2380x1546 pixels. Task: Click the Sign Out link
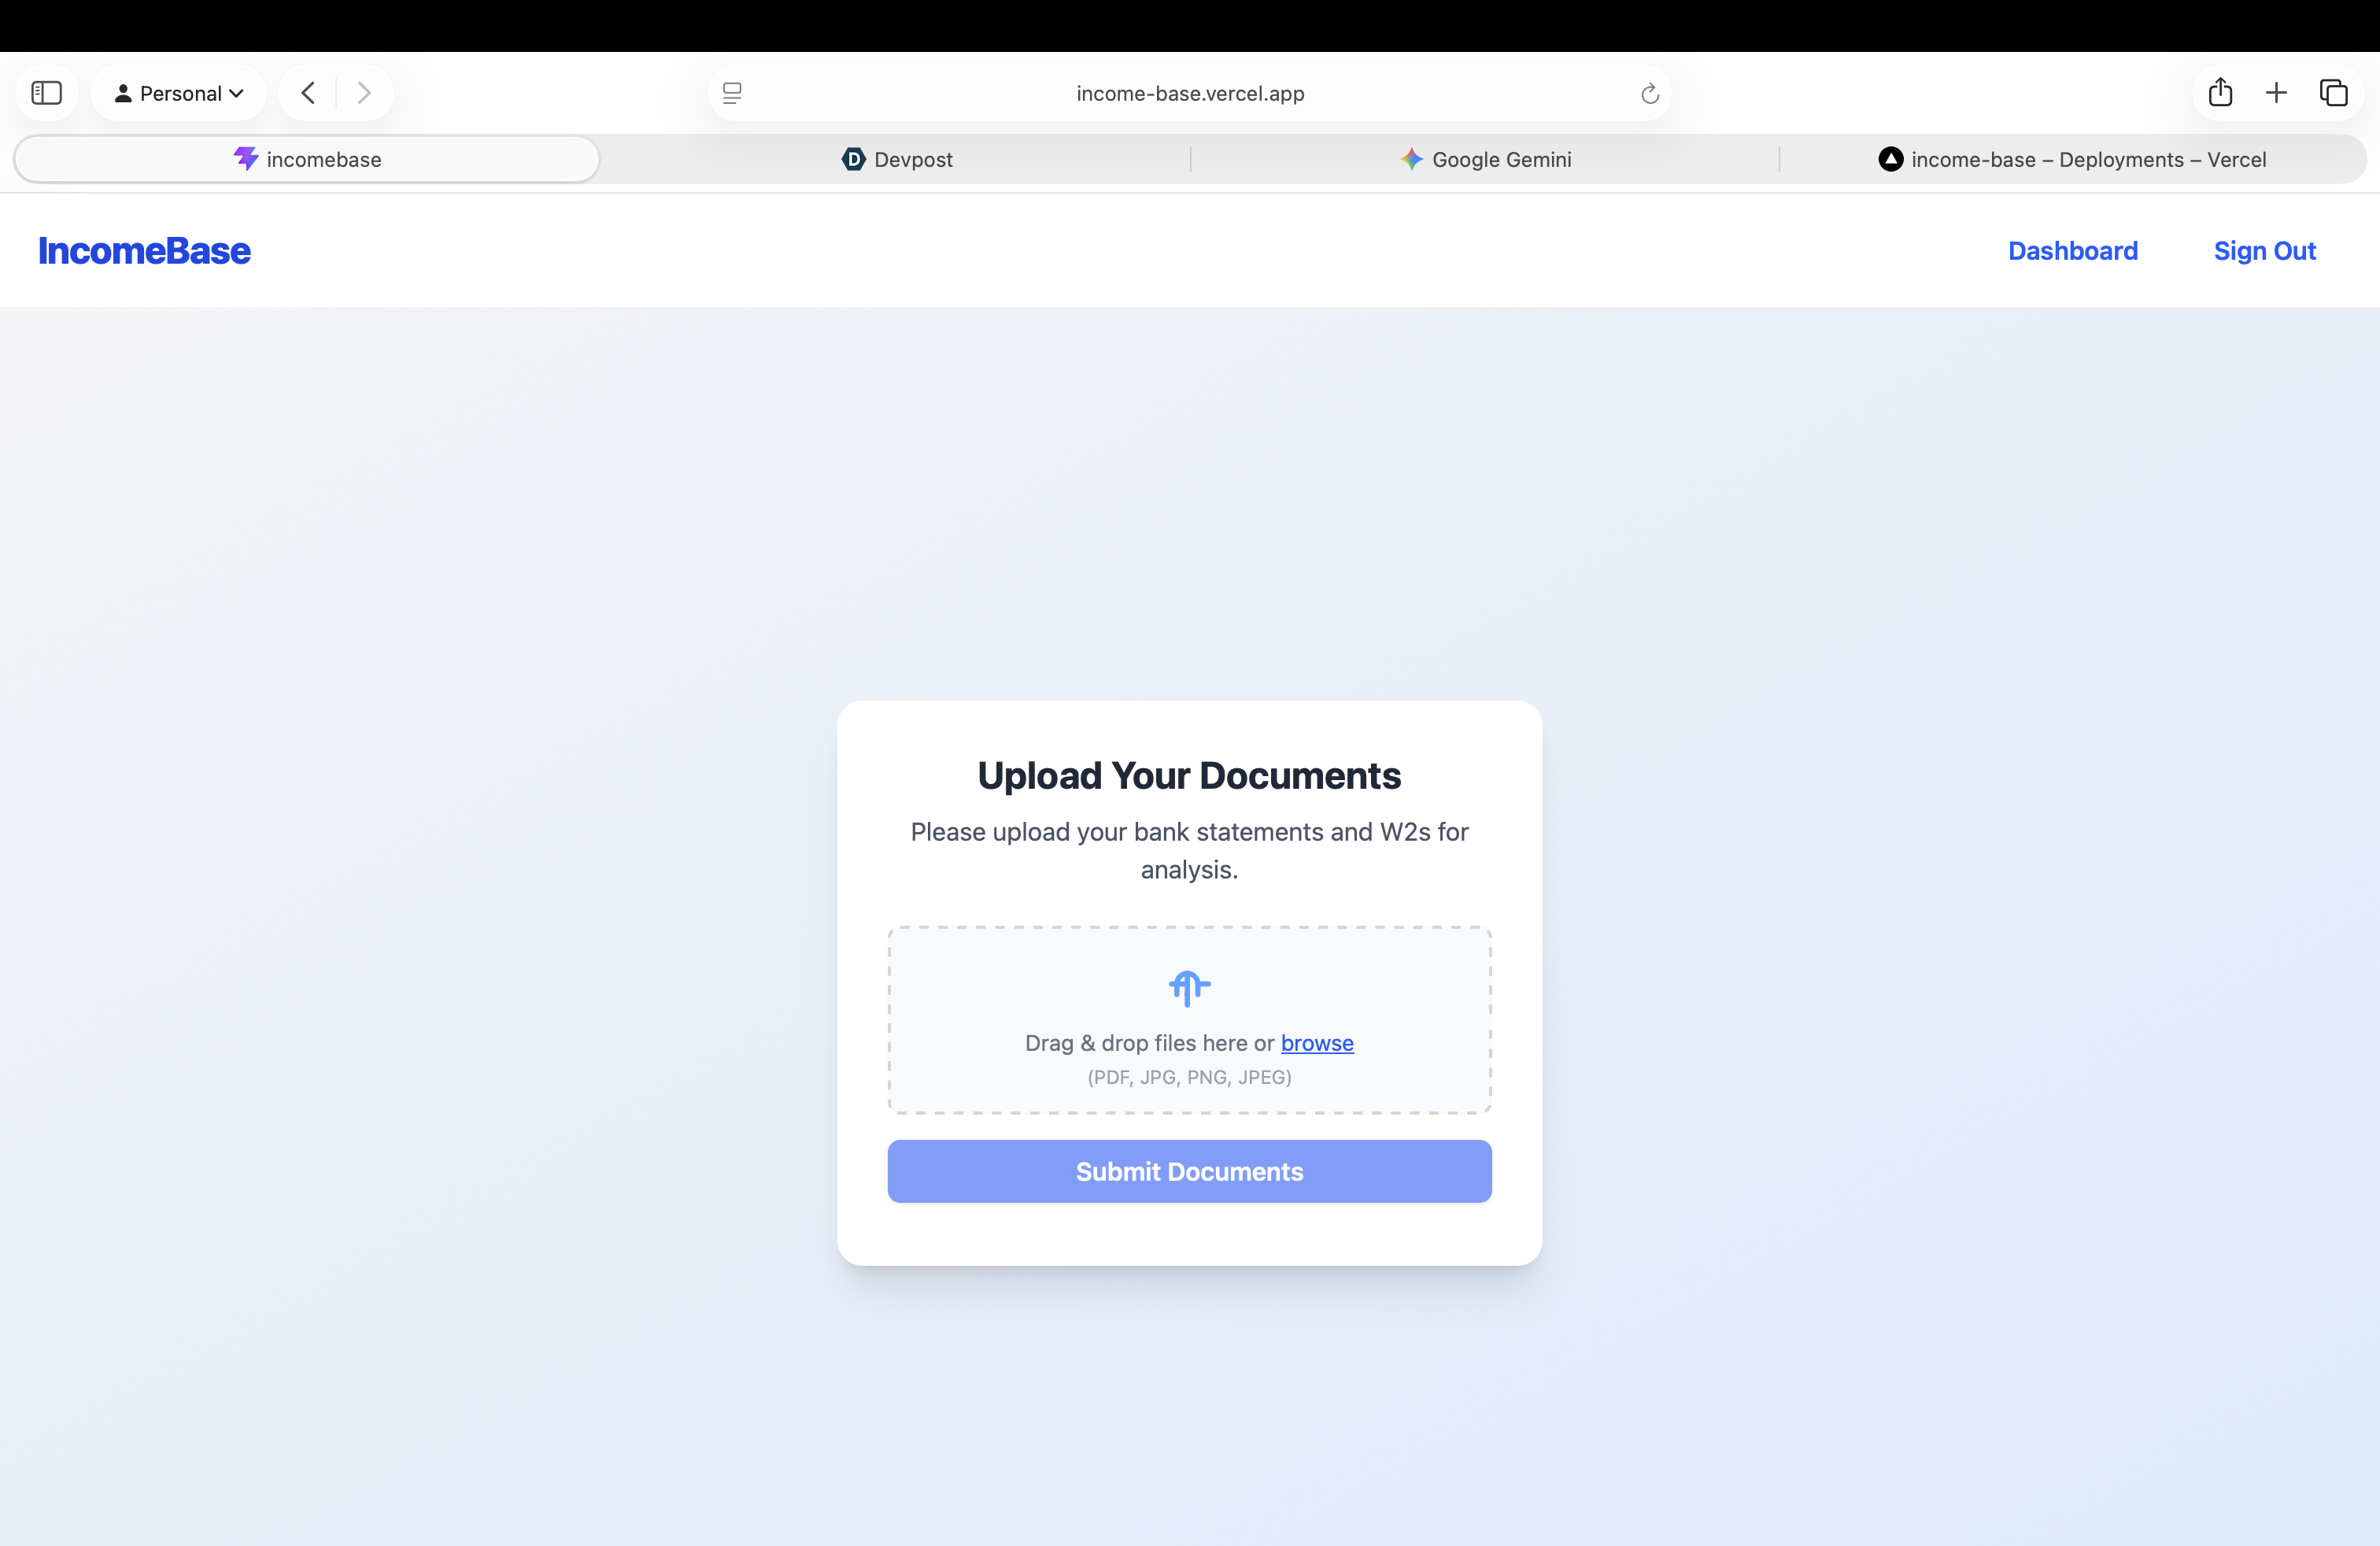[2264, 251]
